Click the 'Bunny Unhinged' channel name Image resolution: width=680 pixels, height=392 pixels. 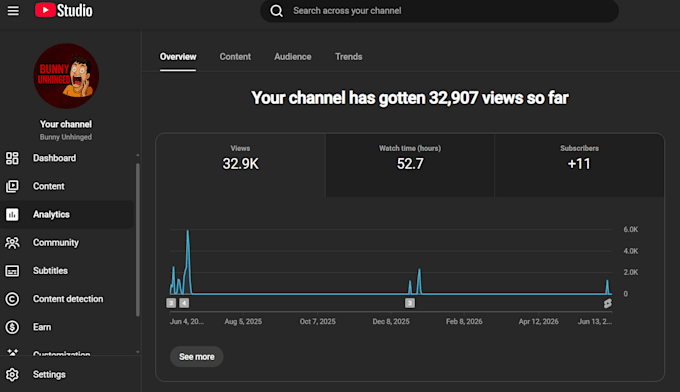66,137
